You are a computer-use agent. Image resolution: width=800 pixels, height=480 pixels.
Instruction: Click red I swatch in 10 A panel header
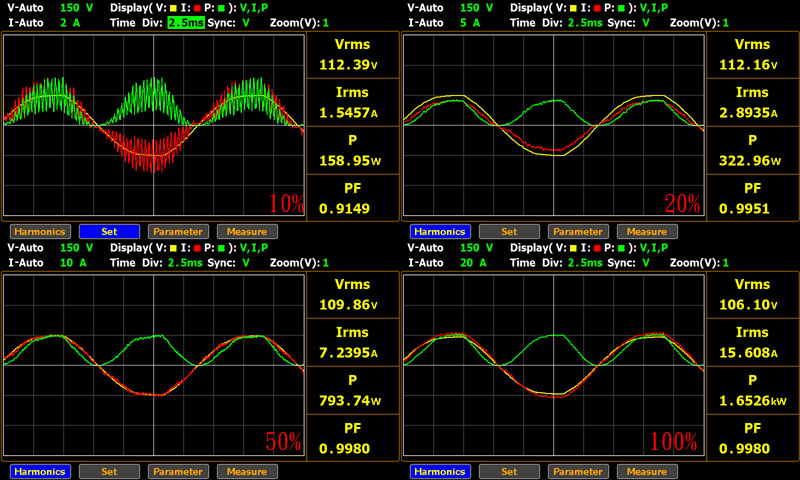pos(197,248)
